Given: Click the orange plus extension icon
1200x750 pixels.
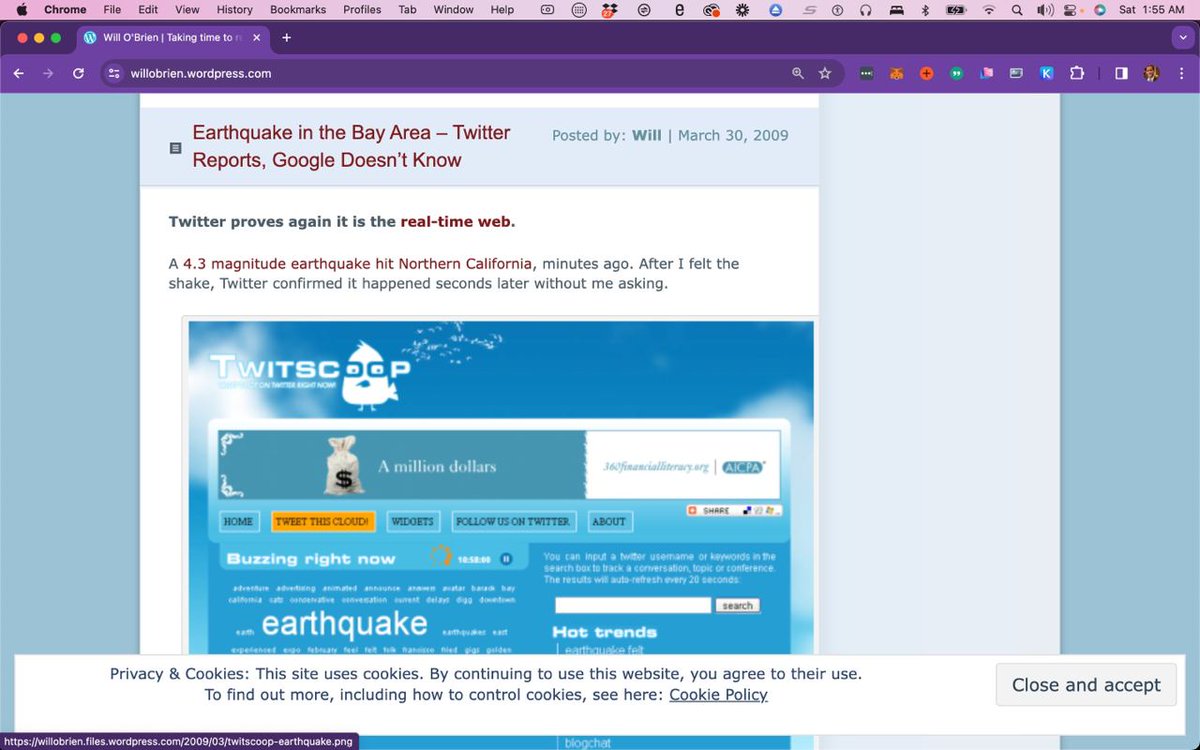Looking at the screenshot, I should click(927, 73).
